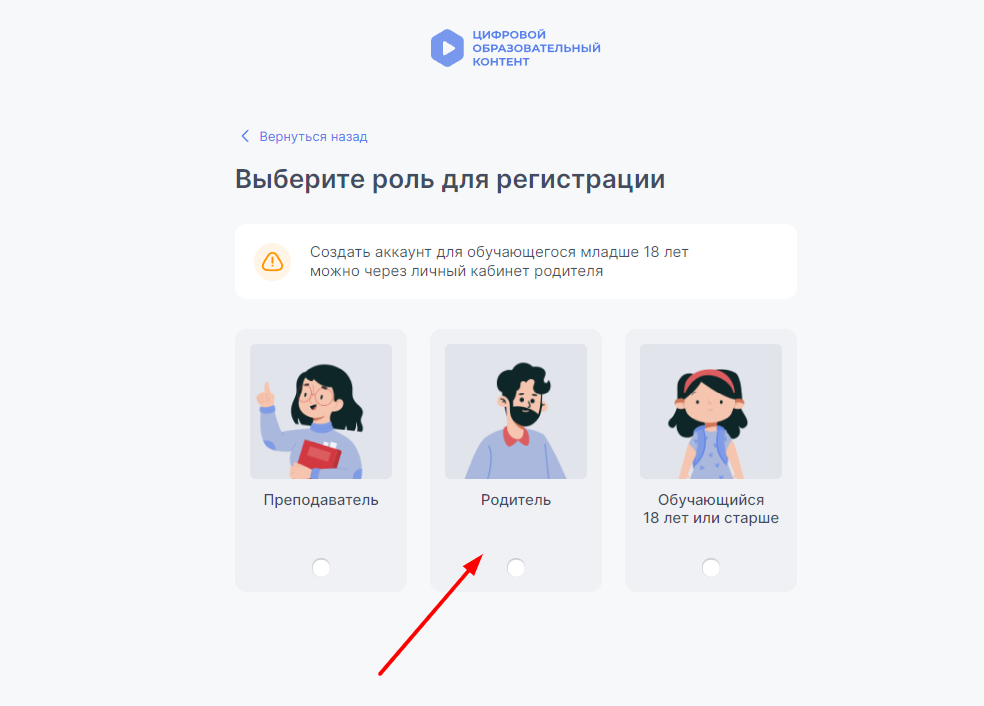This screenshot has height=706, width=984.
Task: Select the Обучающийся radio button
Action: 711,567
